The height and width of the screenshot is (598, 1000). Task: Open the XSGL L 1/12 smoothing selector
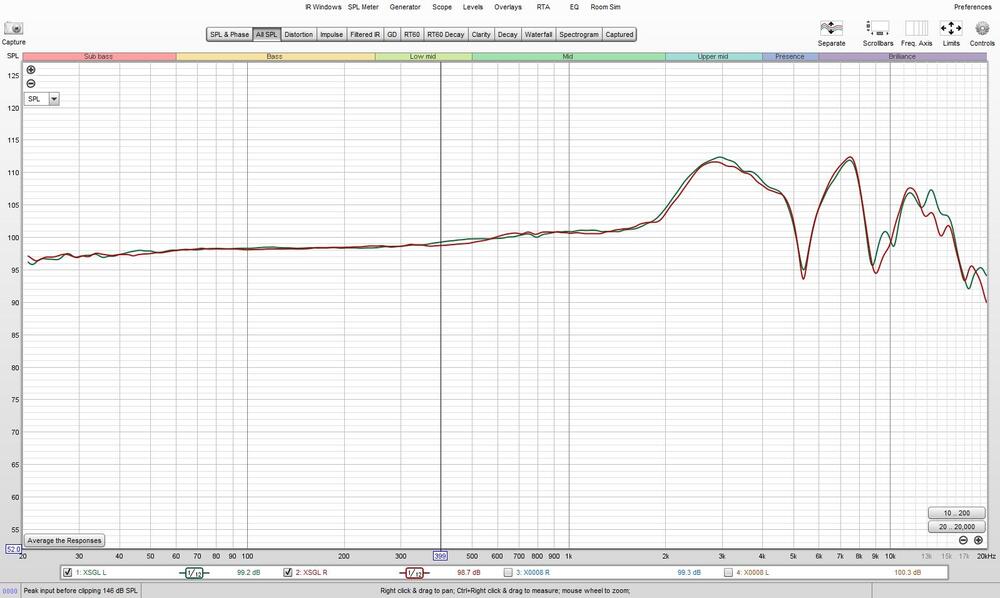click(194, 573)
